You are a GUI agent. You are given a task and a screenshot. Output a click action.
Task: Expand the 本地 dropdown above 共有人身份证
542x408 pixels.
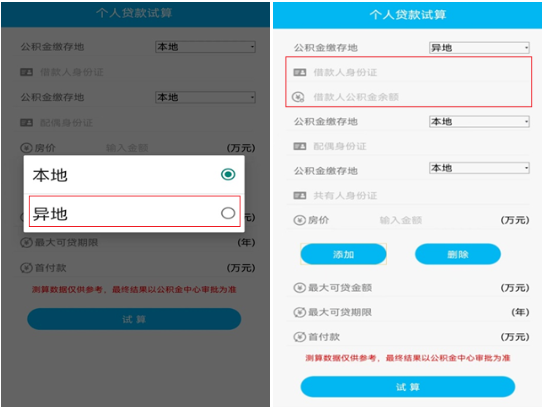[479, 168]
